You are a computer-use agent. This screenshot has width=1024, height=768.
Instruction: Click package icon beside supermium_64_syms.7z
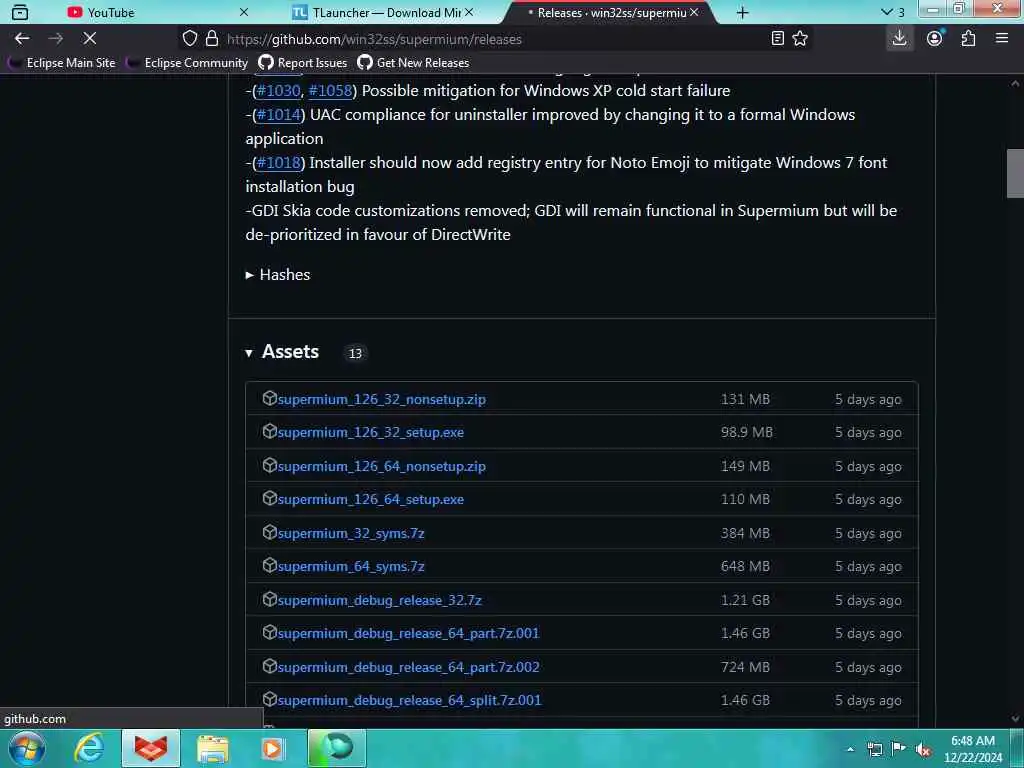click(x=269, y=566)
